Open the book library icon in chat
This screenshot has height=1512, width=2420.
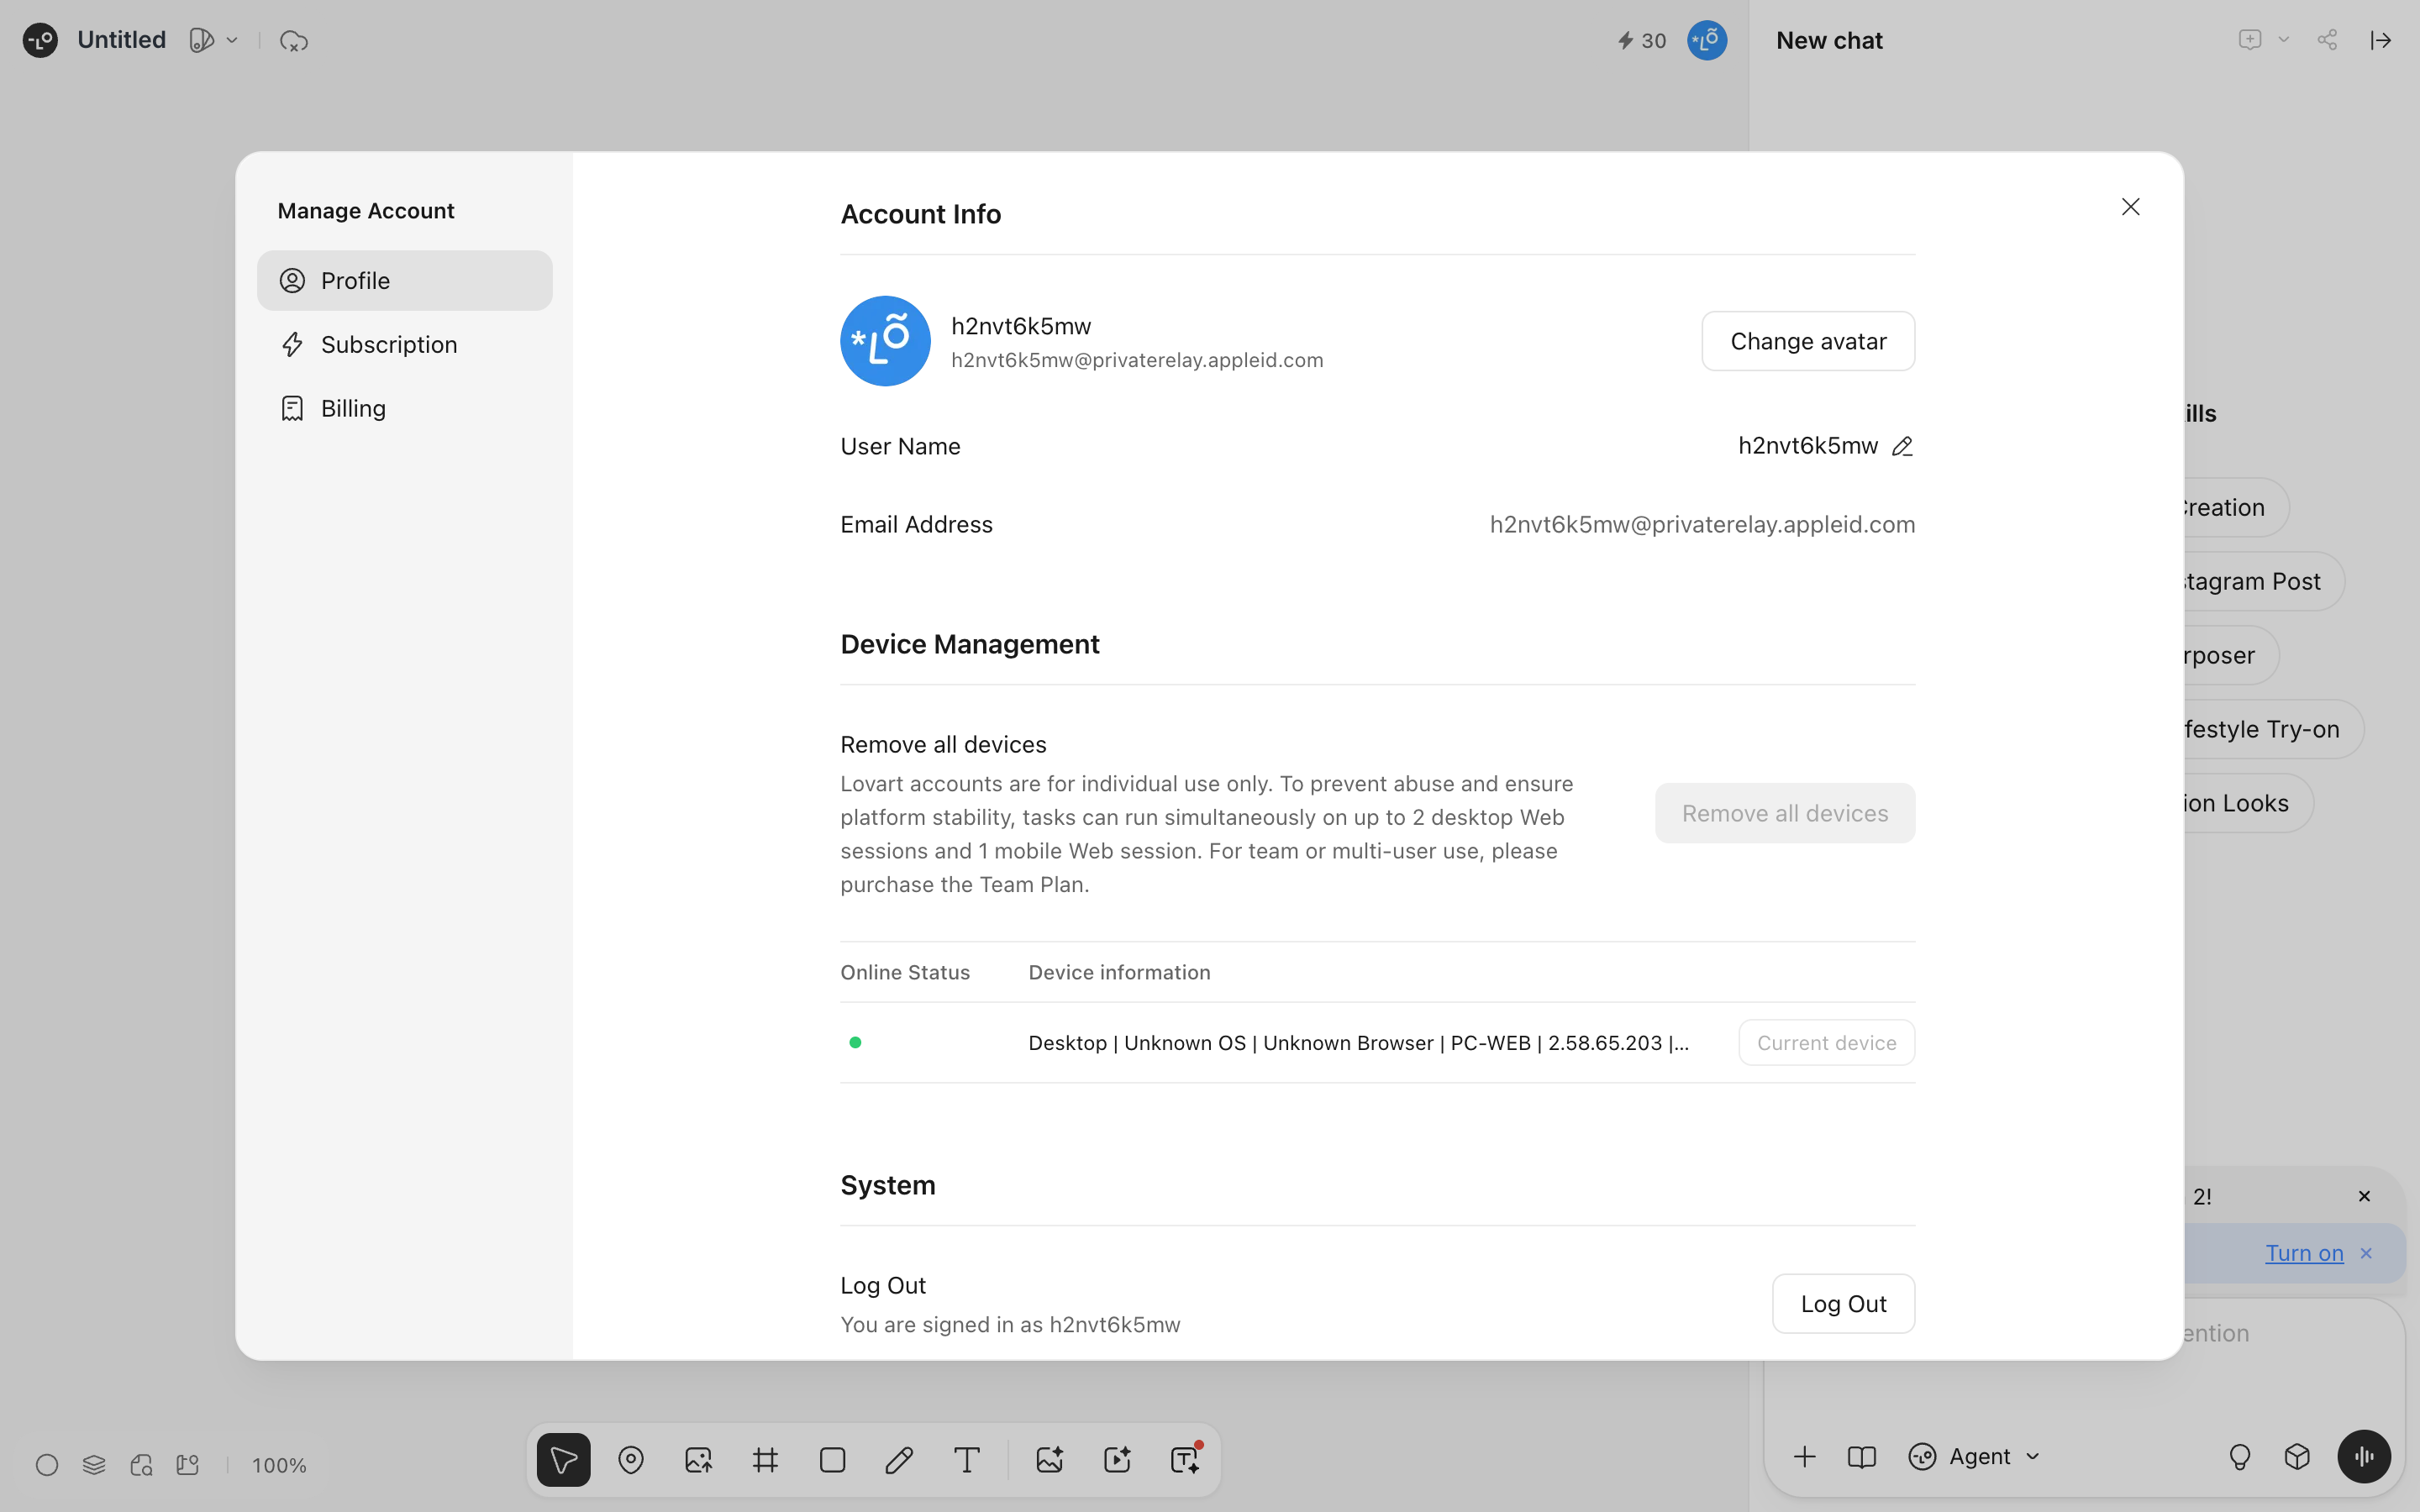[1861, 1457]
